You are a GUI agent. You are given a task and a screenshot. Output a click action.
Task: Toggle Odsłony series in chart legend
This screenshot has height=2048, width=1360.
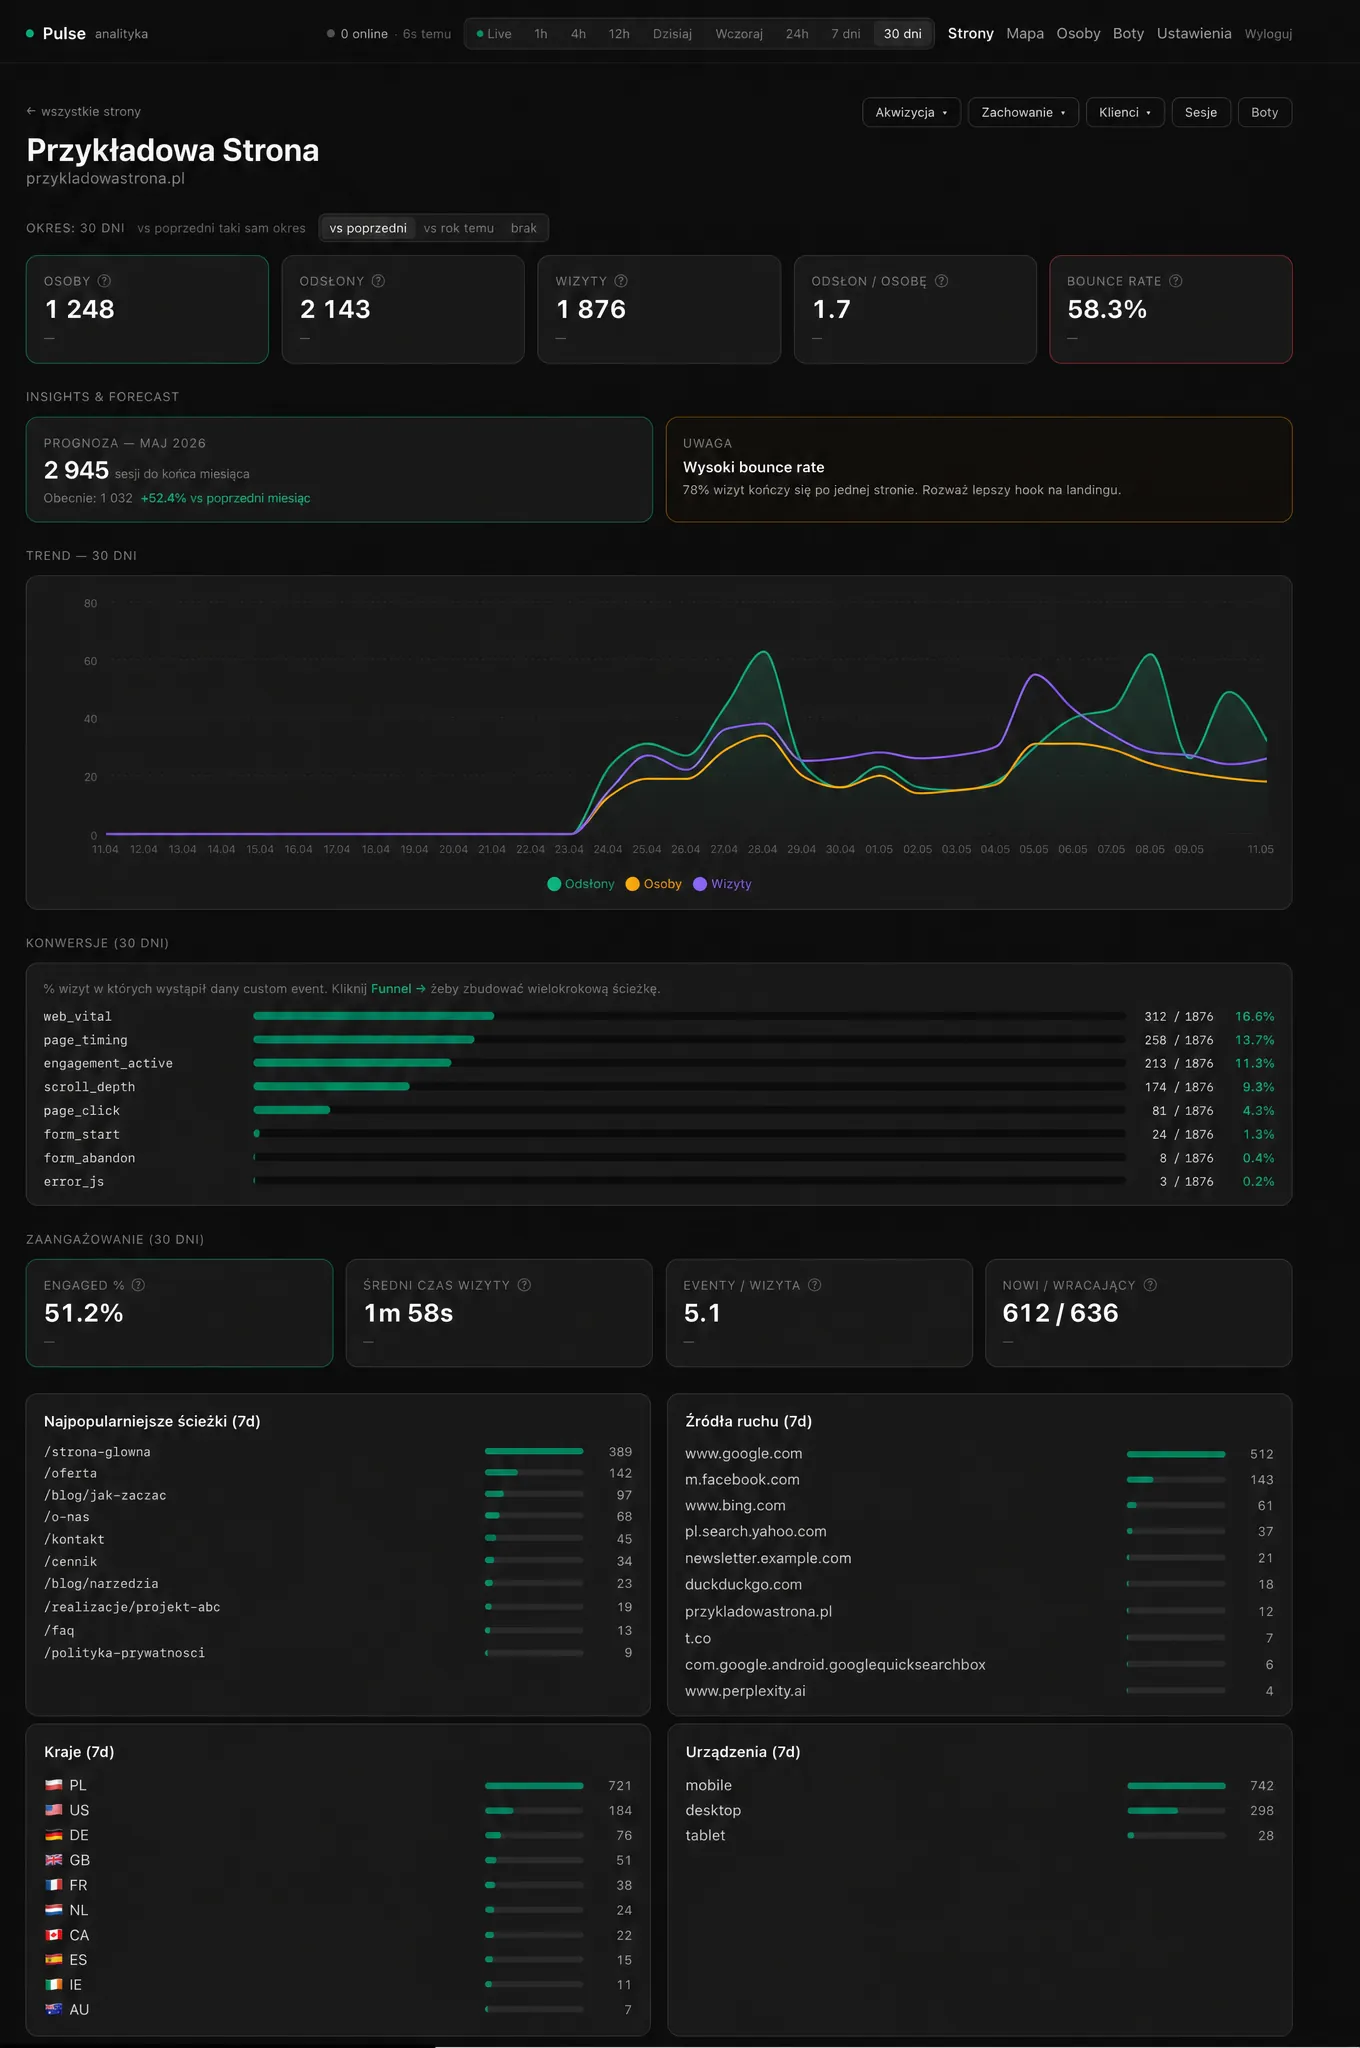pos(581,884)
